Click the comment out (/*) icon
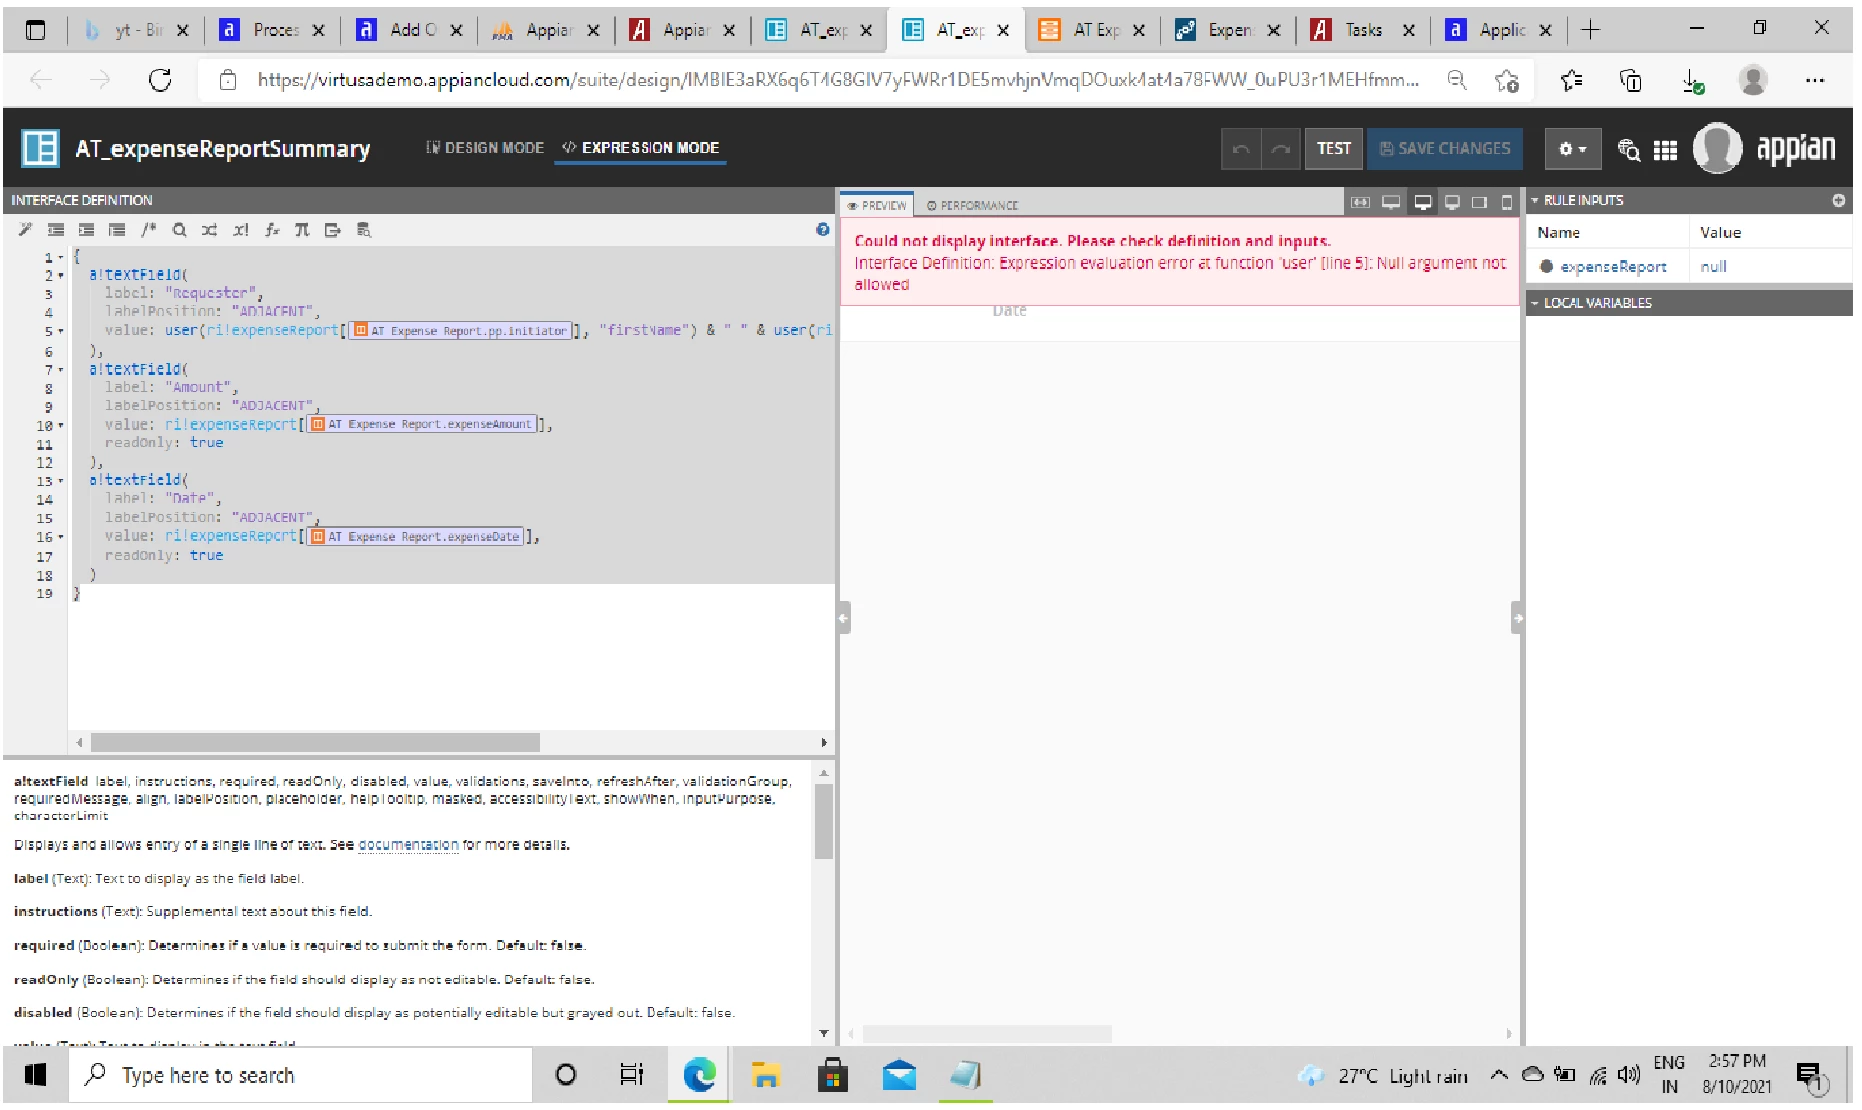Viewport: 1862px width, 1110px height. [149, 230]
